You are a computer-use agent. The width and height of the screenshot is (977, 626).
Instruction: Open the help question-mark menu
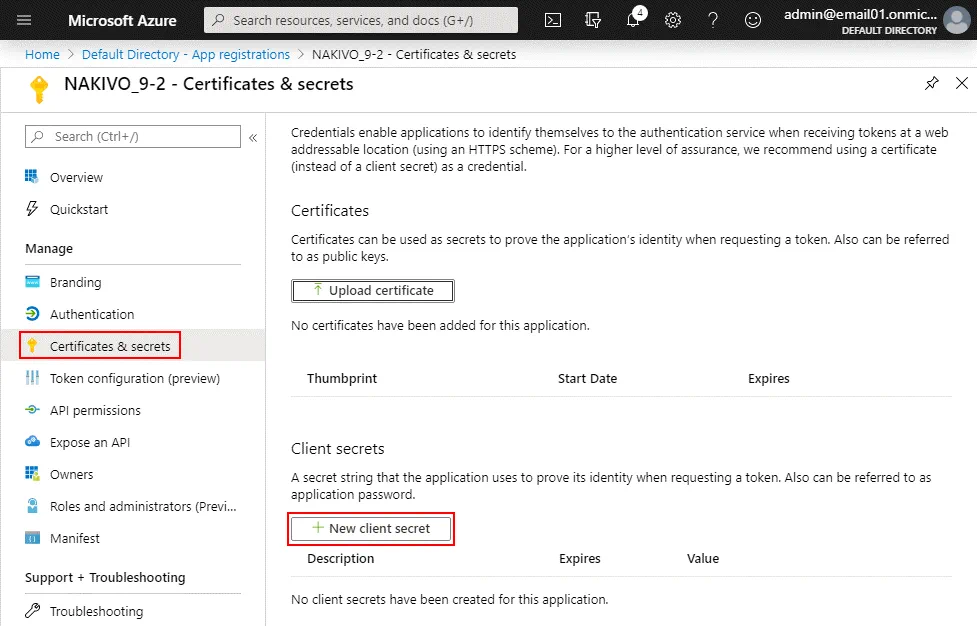click(x=713, y=19)
